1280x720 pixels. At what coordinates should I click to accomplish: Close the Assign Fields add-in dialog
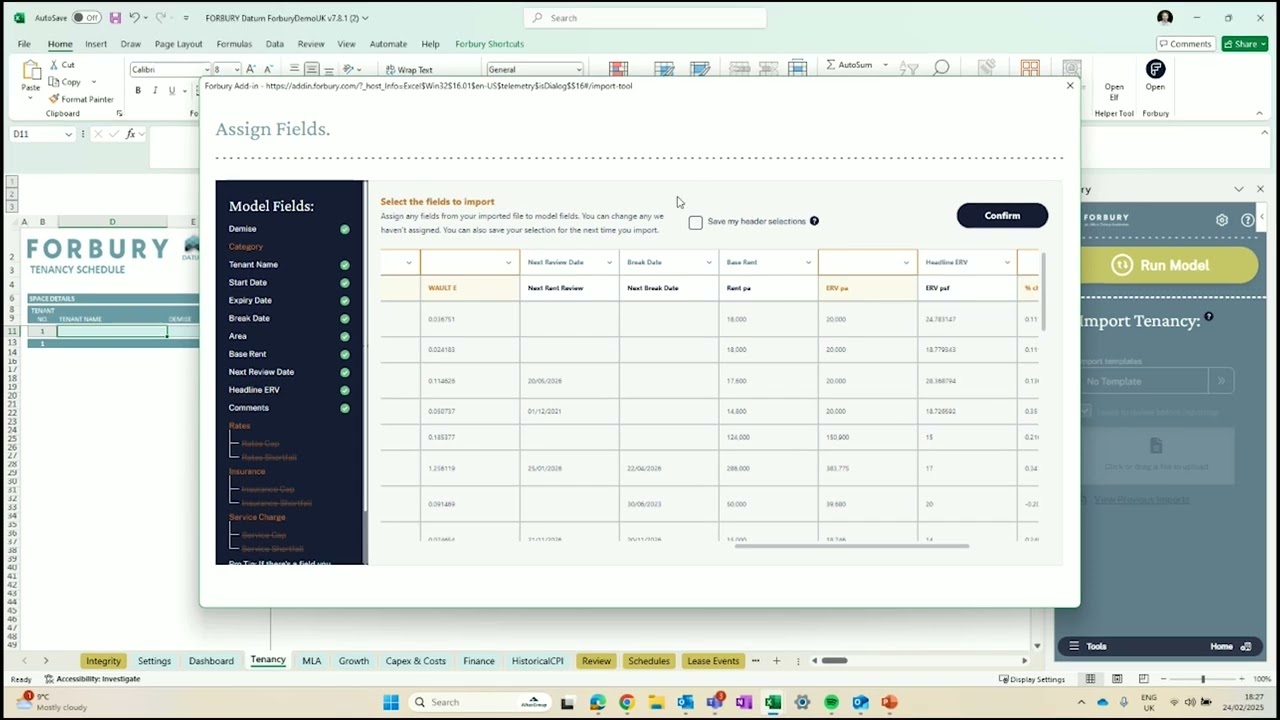click(1070, 86)
